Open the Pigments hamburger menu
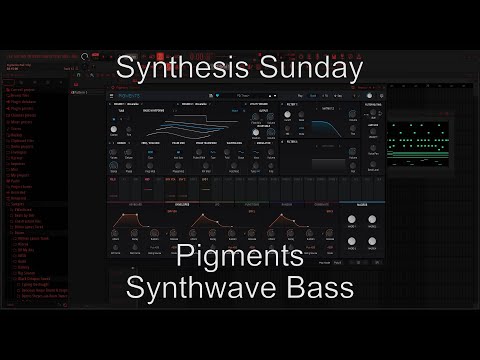Screen dimensions: 480x360 click(x=111, y=96)
